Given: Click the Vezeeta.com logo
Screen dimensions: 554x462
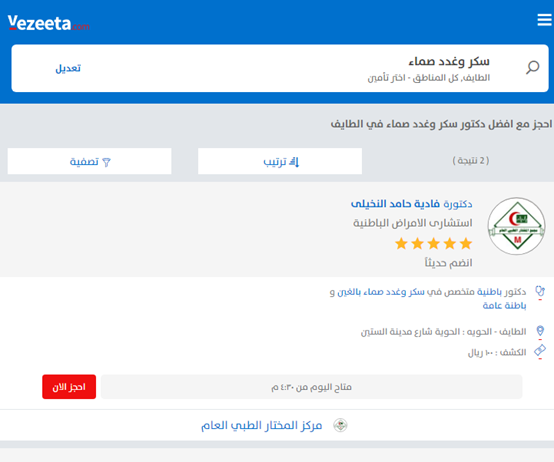Looking at the screenshot, I should [x=48, y=23].
